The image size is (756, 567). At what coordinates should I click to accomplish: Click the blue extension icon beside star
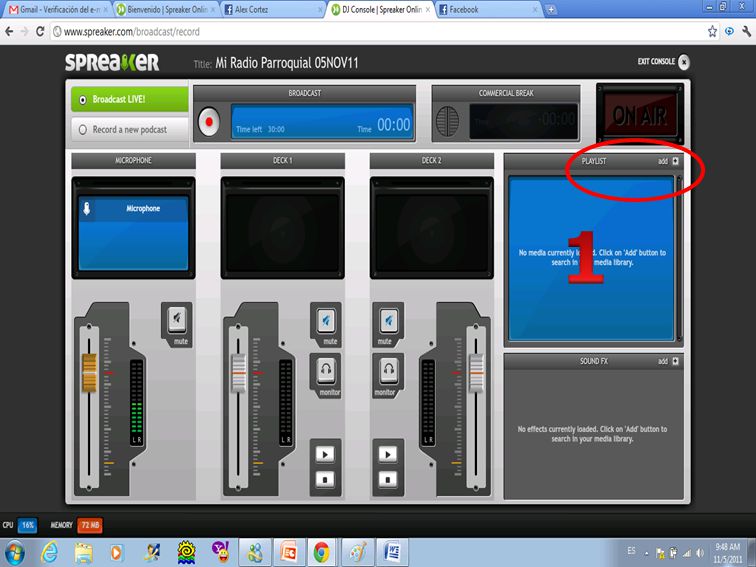click(x=729, y=31)
